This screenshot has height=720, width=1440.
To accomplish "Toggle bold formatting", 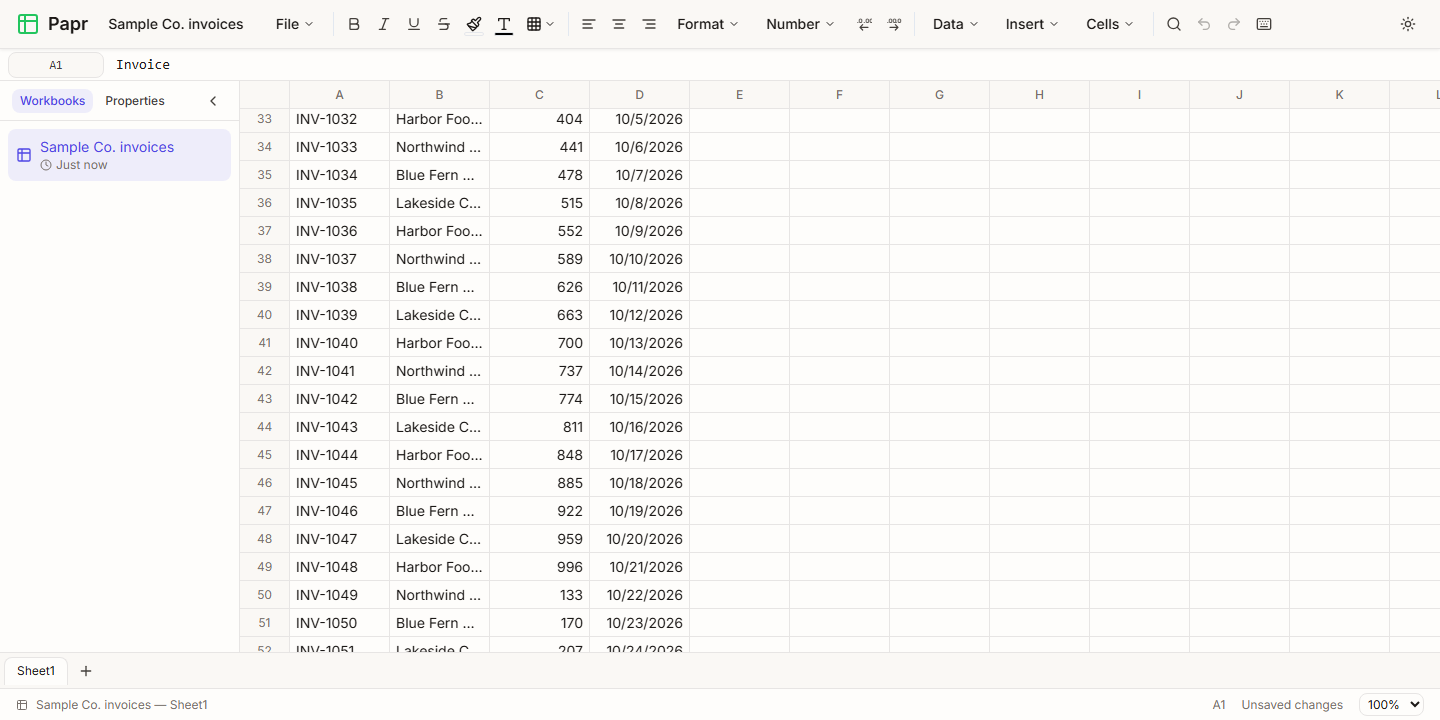I will [354, 24].
